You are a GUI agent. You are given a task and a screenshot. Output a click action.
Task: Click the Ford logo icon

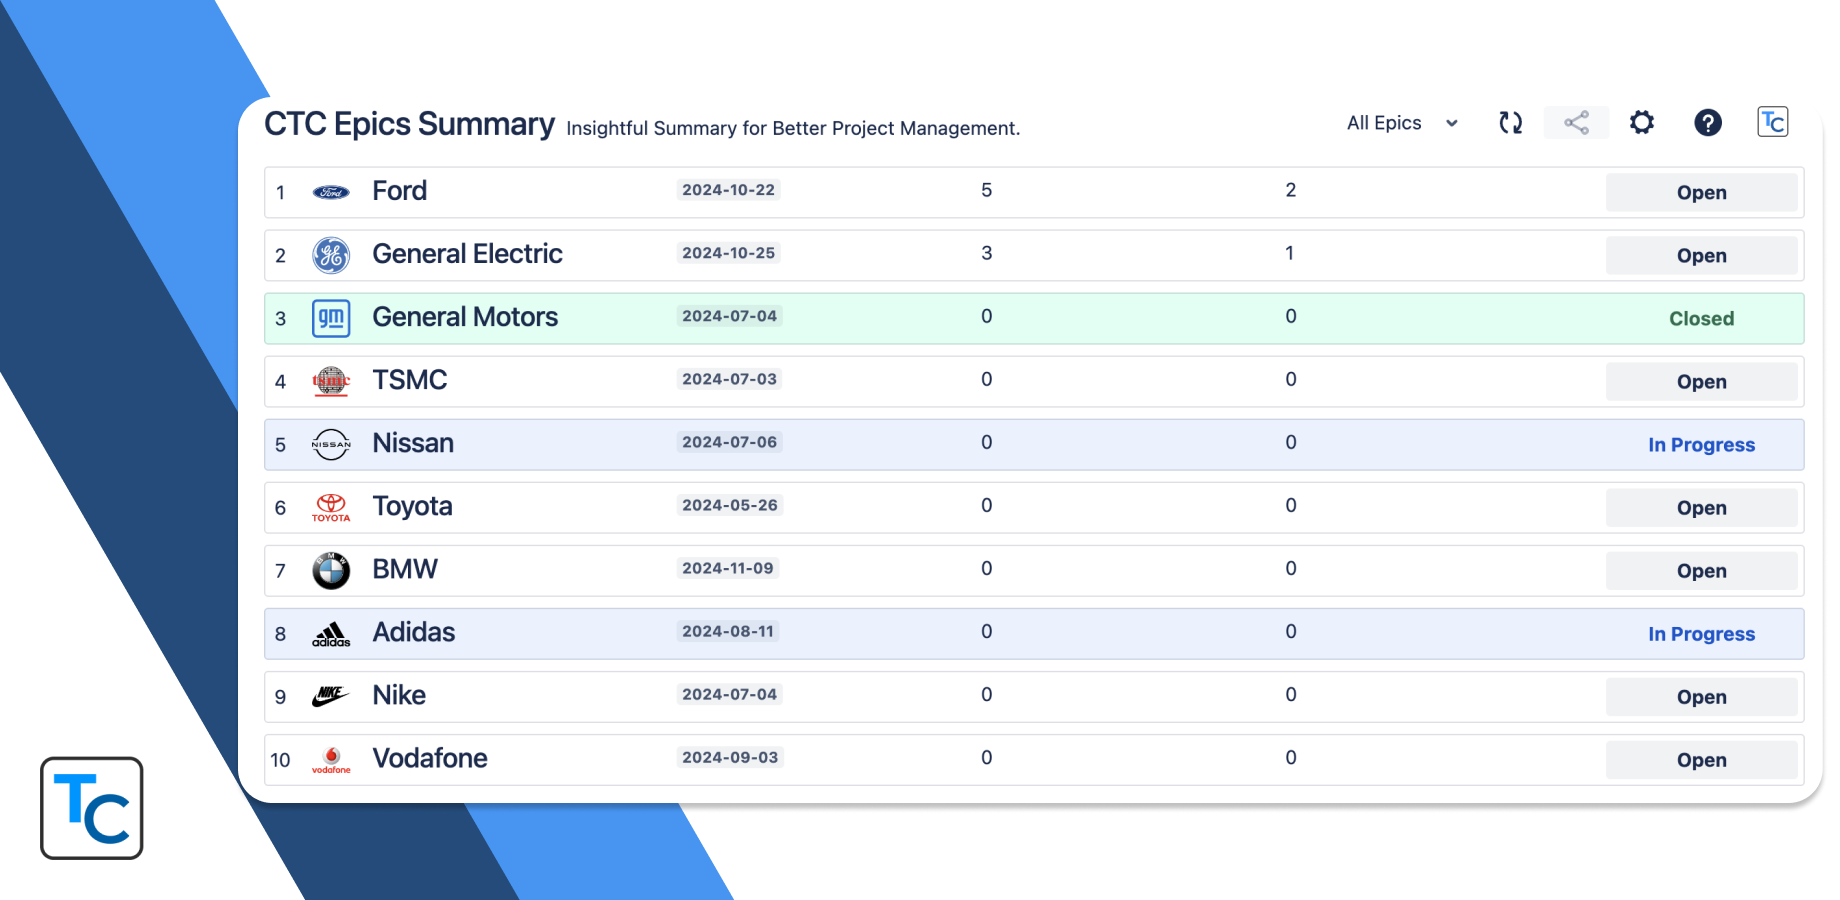point(331,192)
